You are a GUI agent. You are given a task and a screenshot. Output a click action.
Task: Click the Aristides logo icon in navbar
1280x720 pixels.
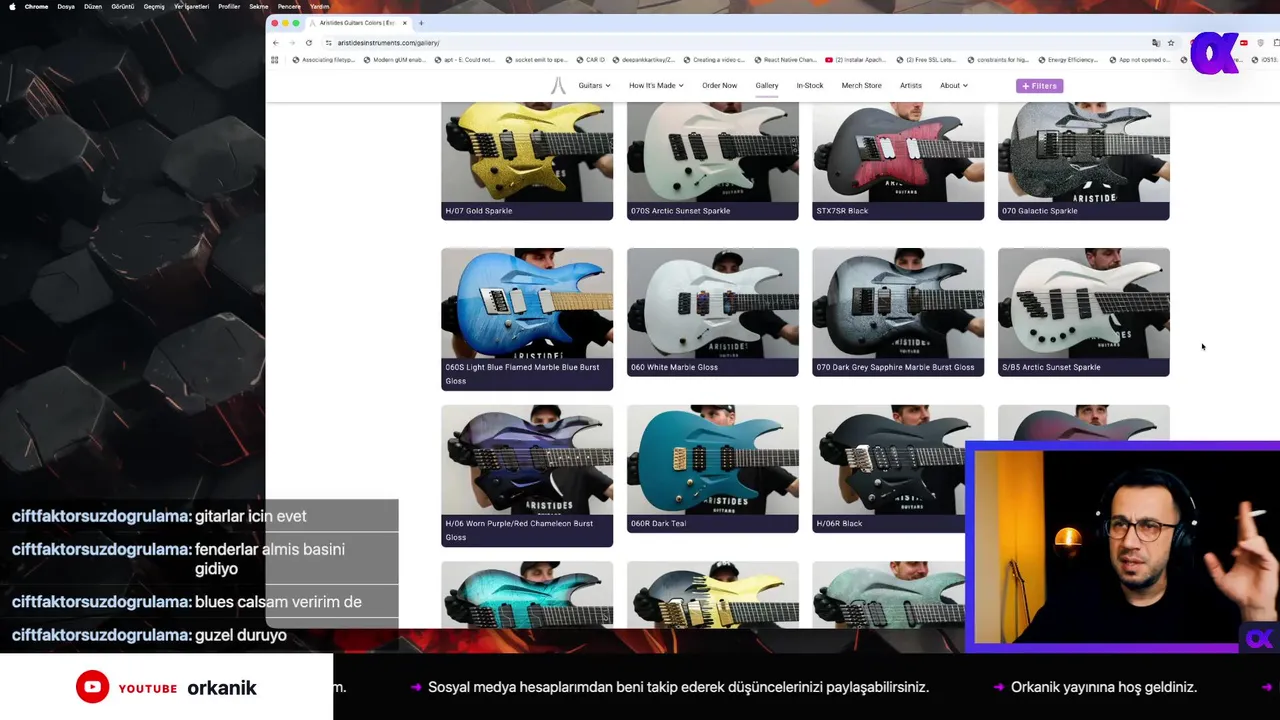[x=558, y=86]
